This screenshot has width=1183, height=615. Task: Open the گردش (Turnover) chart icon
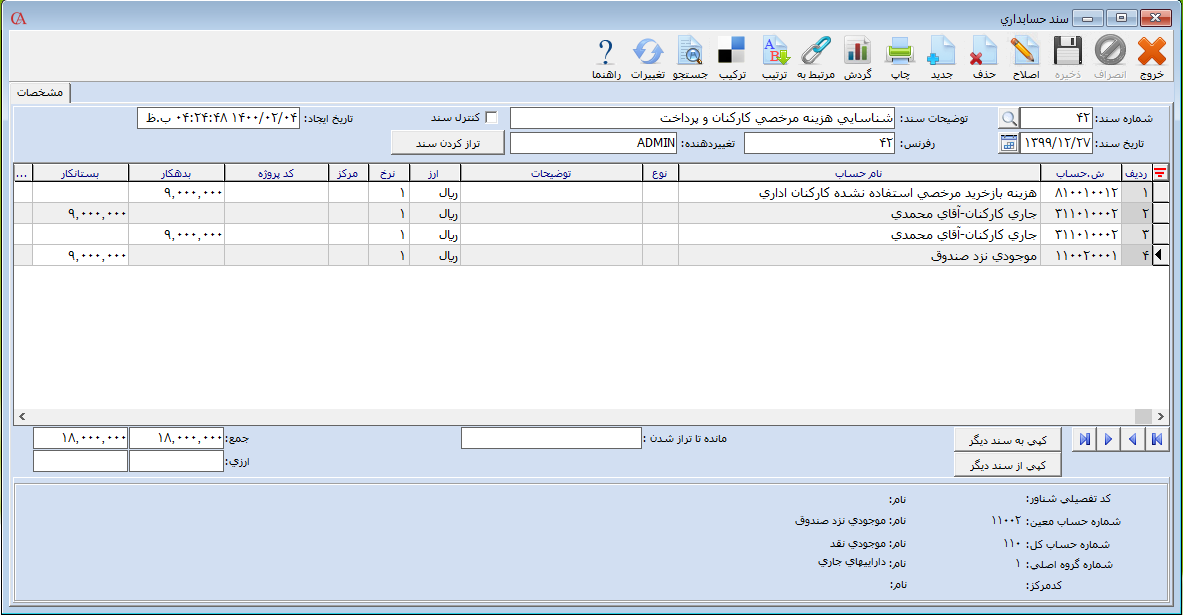point(857,52)
